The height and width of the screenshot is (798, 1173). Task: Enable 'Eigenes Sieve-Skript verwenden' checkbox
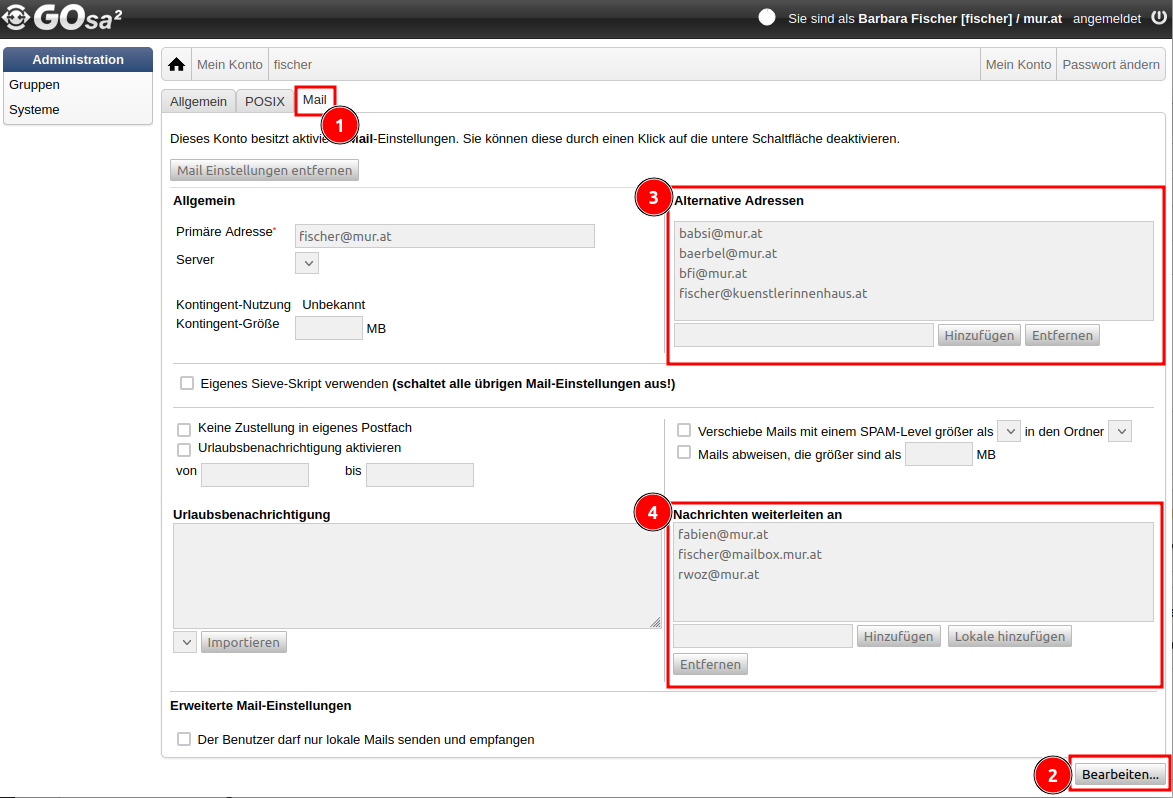[x=187, y=383]
